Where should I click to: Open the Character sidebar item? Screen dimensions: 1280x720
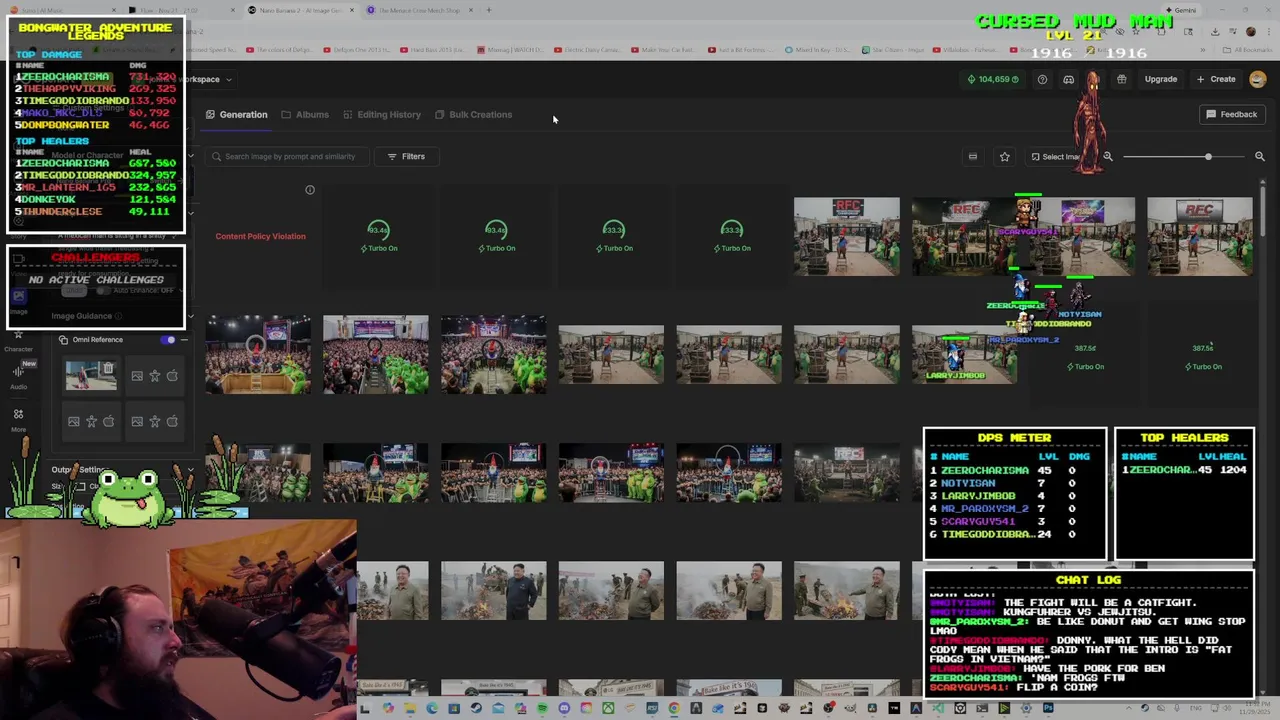[x=18, y=340]
